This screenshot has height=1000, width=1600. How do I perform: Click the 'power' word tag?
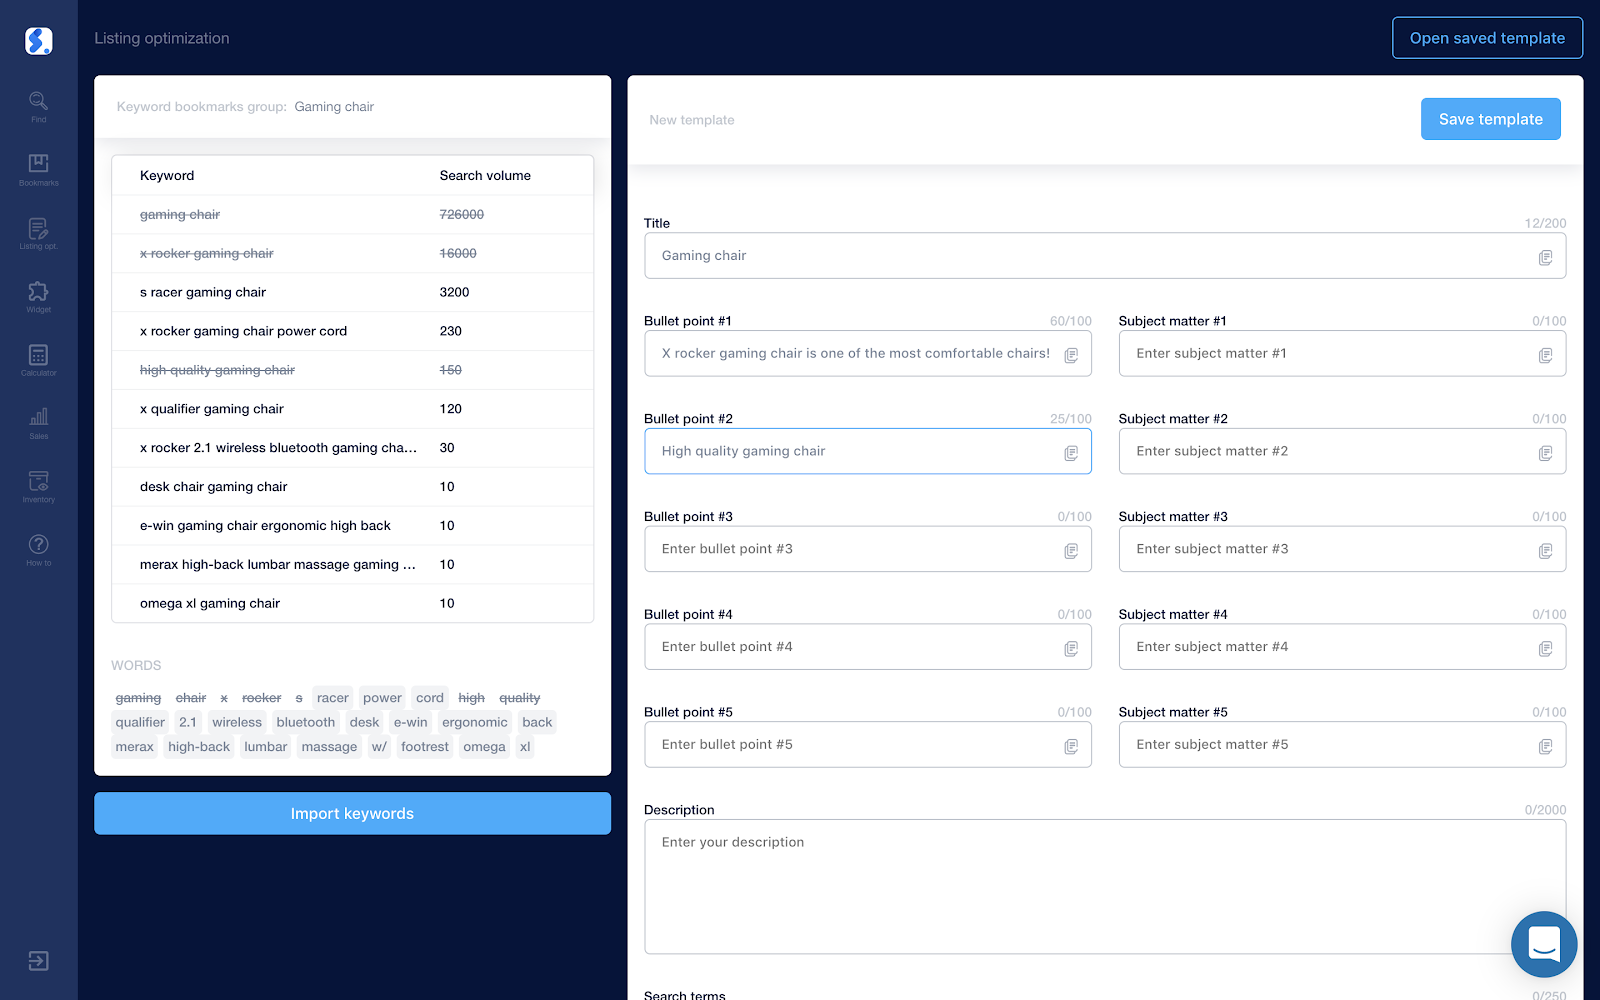pos(382,698)
